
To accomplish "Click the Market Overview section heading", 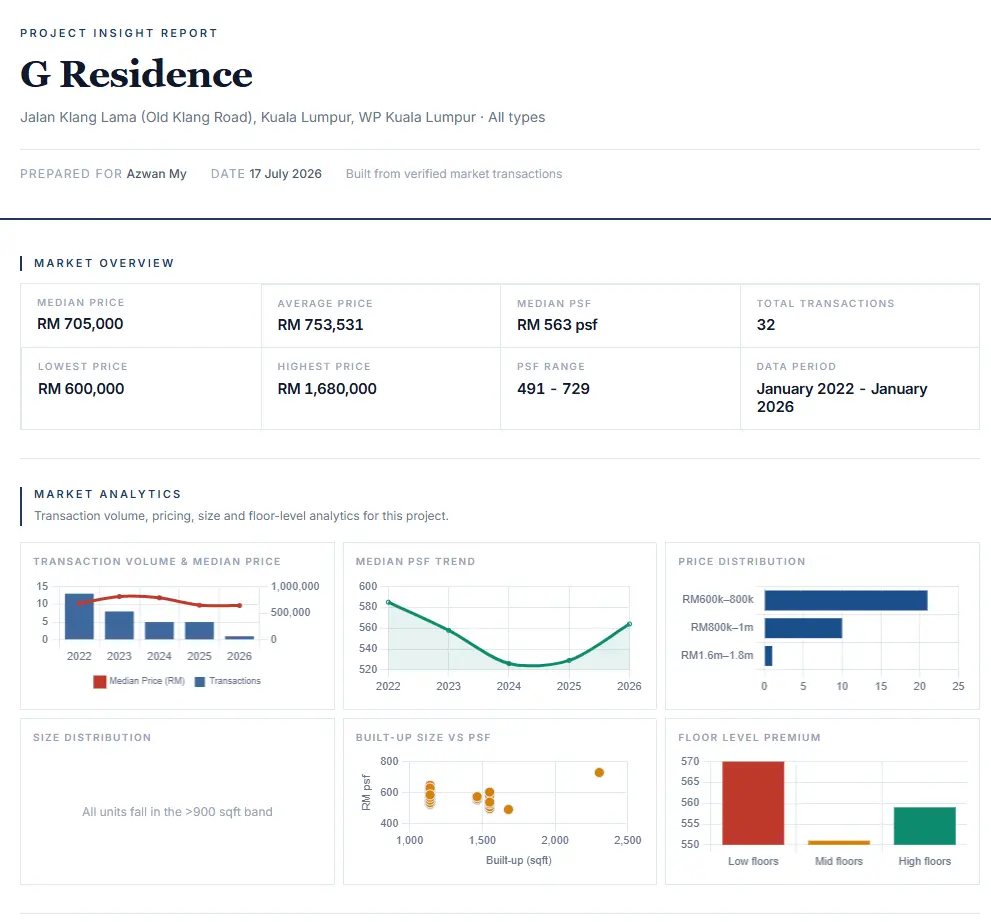I will (104, 263).
